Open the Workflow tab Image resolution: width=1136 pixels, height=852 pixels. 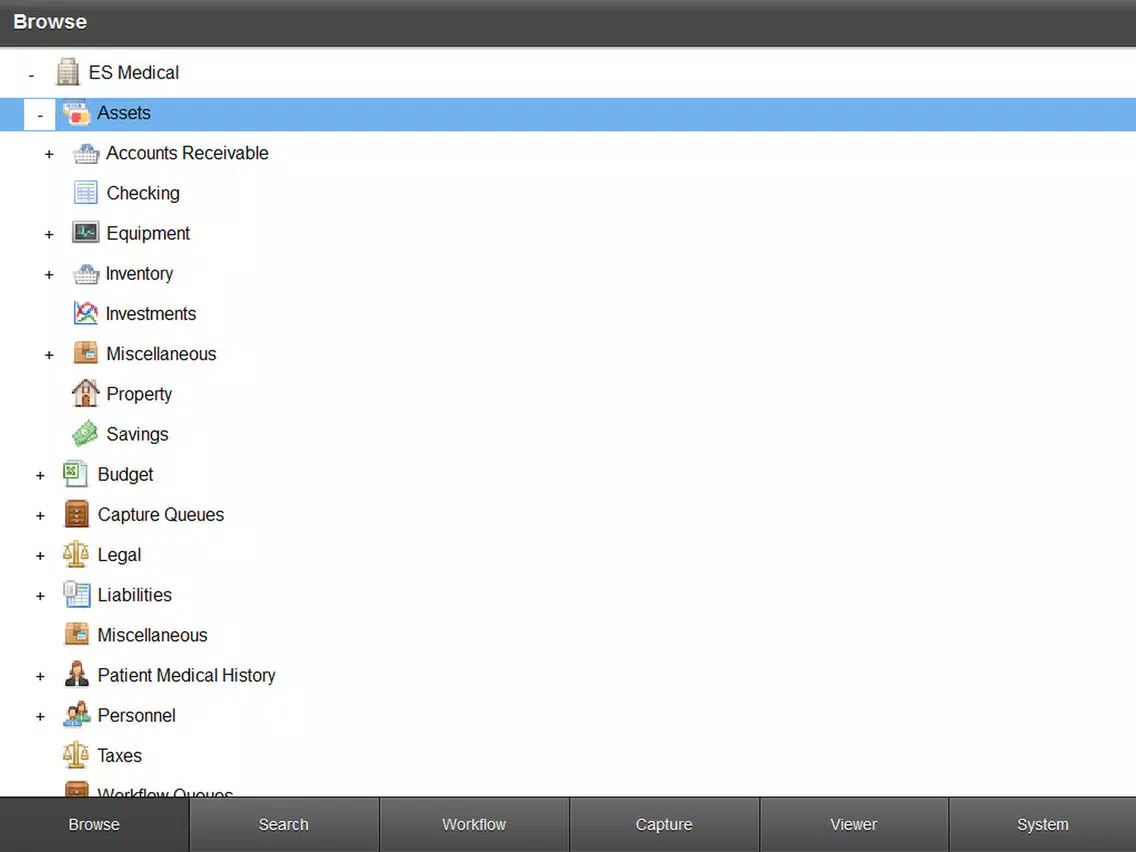(474, 824)
